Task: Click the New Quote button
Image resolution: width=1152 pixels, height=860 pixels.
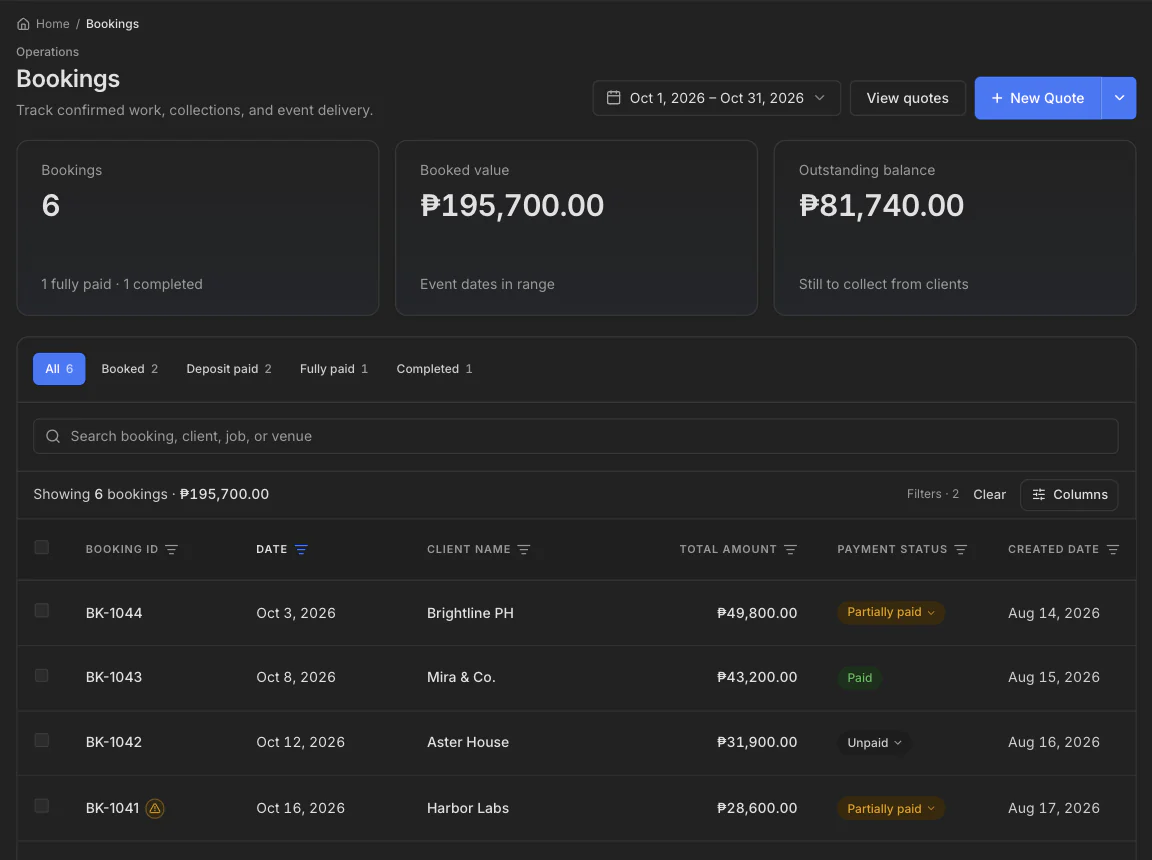Action: click(1037, 98)
